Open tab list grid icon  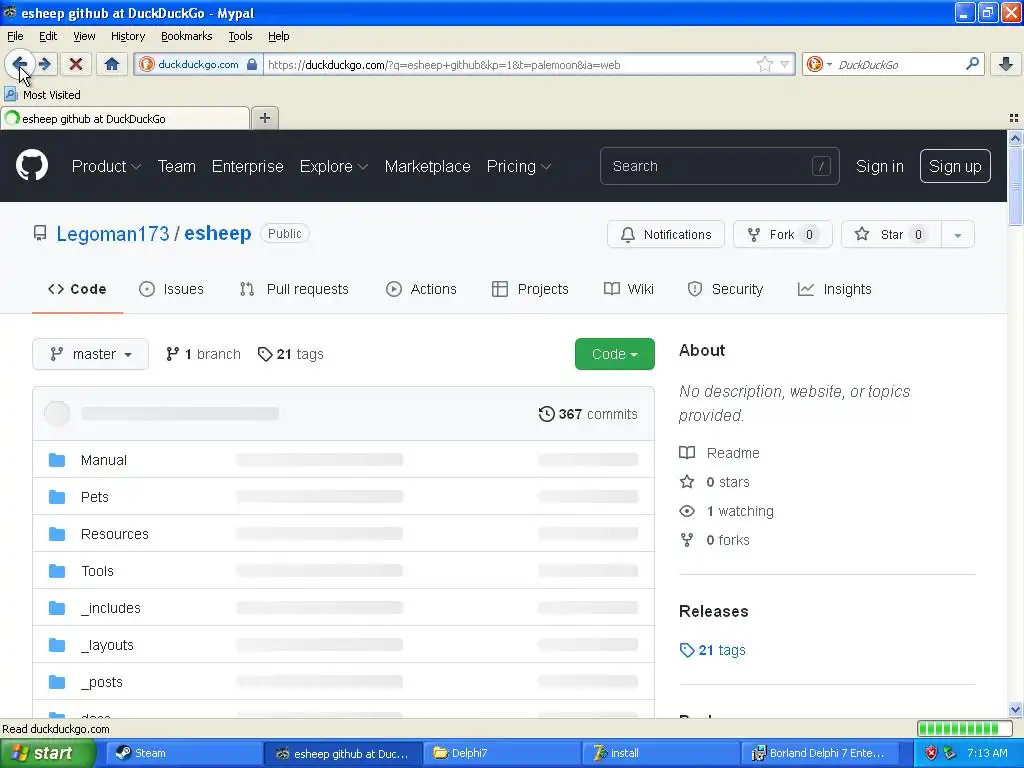tap(1014, 118)
